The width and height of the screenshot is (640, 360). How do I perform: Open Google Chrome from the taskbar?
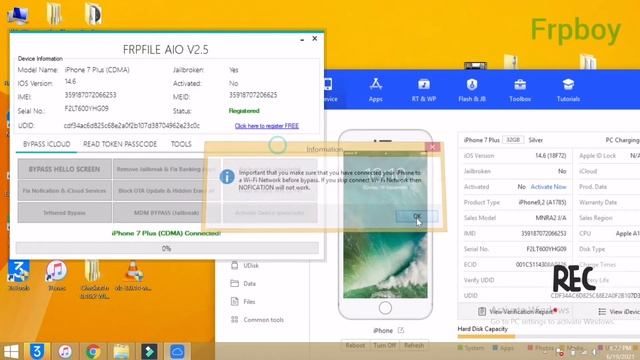coord(93,351)
